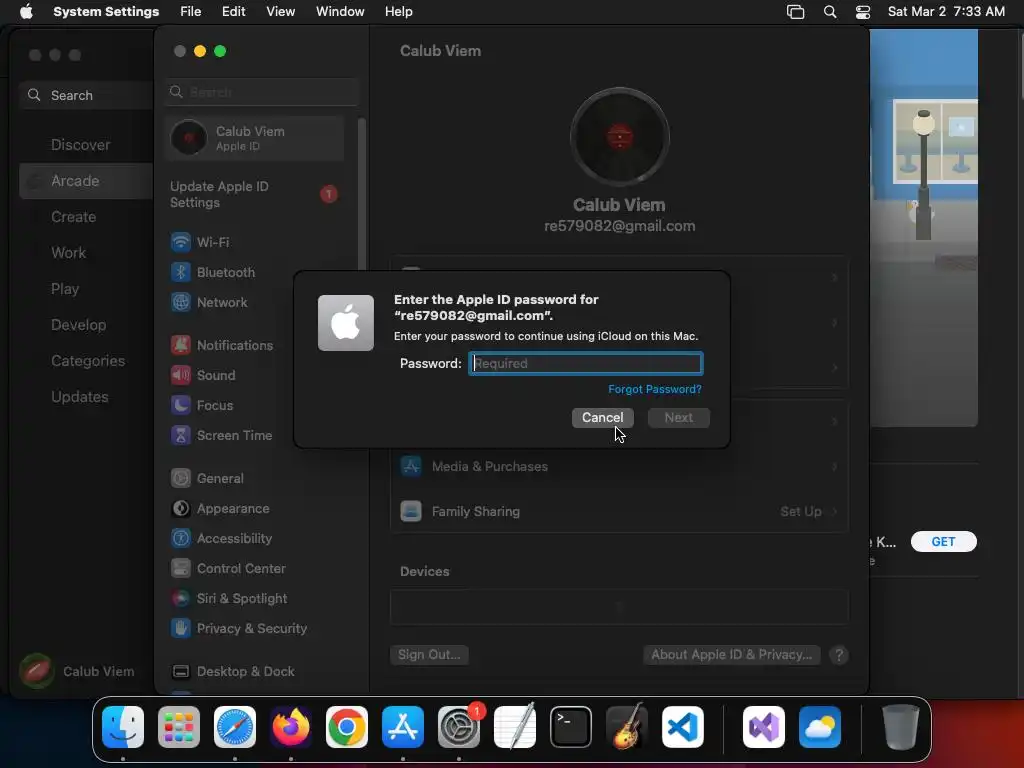
Task: Open Siri & Spotlight icon
Action: (x=181, y=598)
